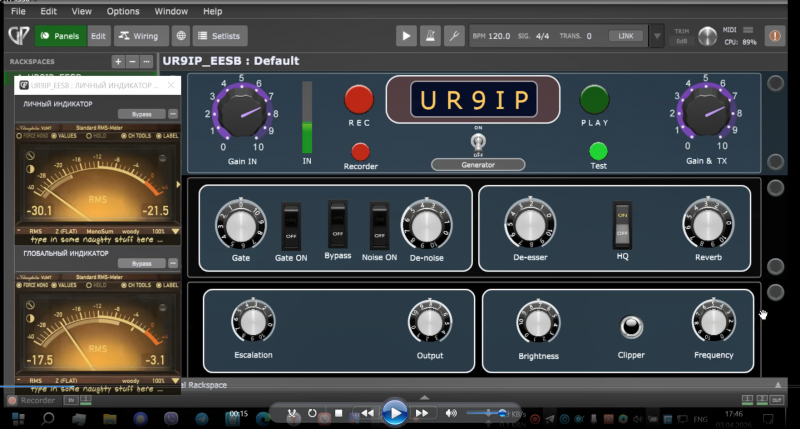The image size is (800, 429).
Task: Expand media player up arrow
Action: pyautogui.click(x=424, y=397)
